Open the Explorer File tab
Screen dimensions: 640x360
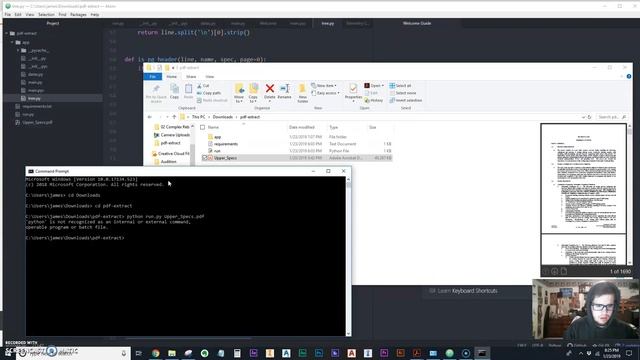click(153, 77)
